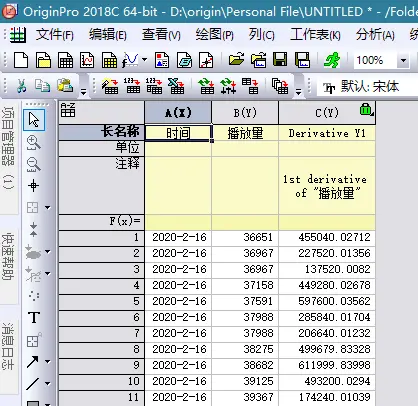Click the 长名称 row label
This screenshot has width=418, height=406.
[x=102, y=132]
